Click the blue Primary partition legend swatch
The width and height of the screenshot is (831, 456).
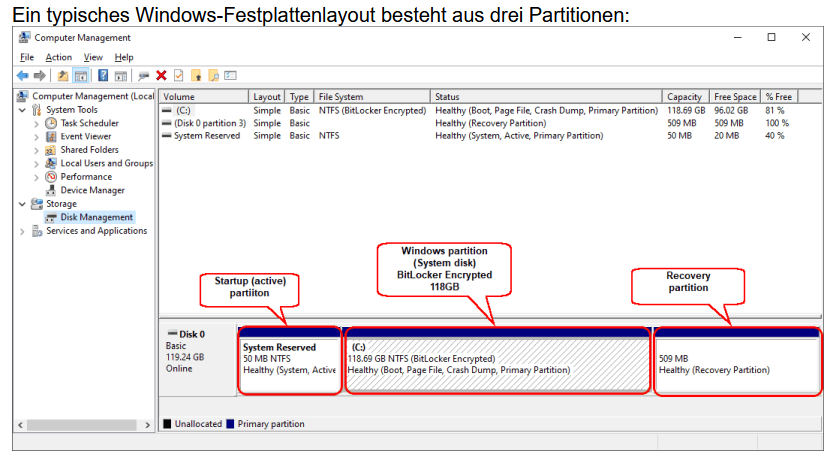coord(230,424)
